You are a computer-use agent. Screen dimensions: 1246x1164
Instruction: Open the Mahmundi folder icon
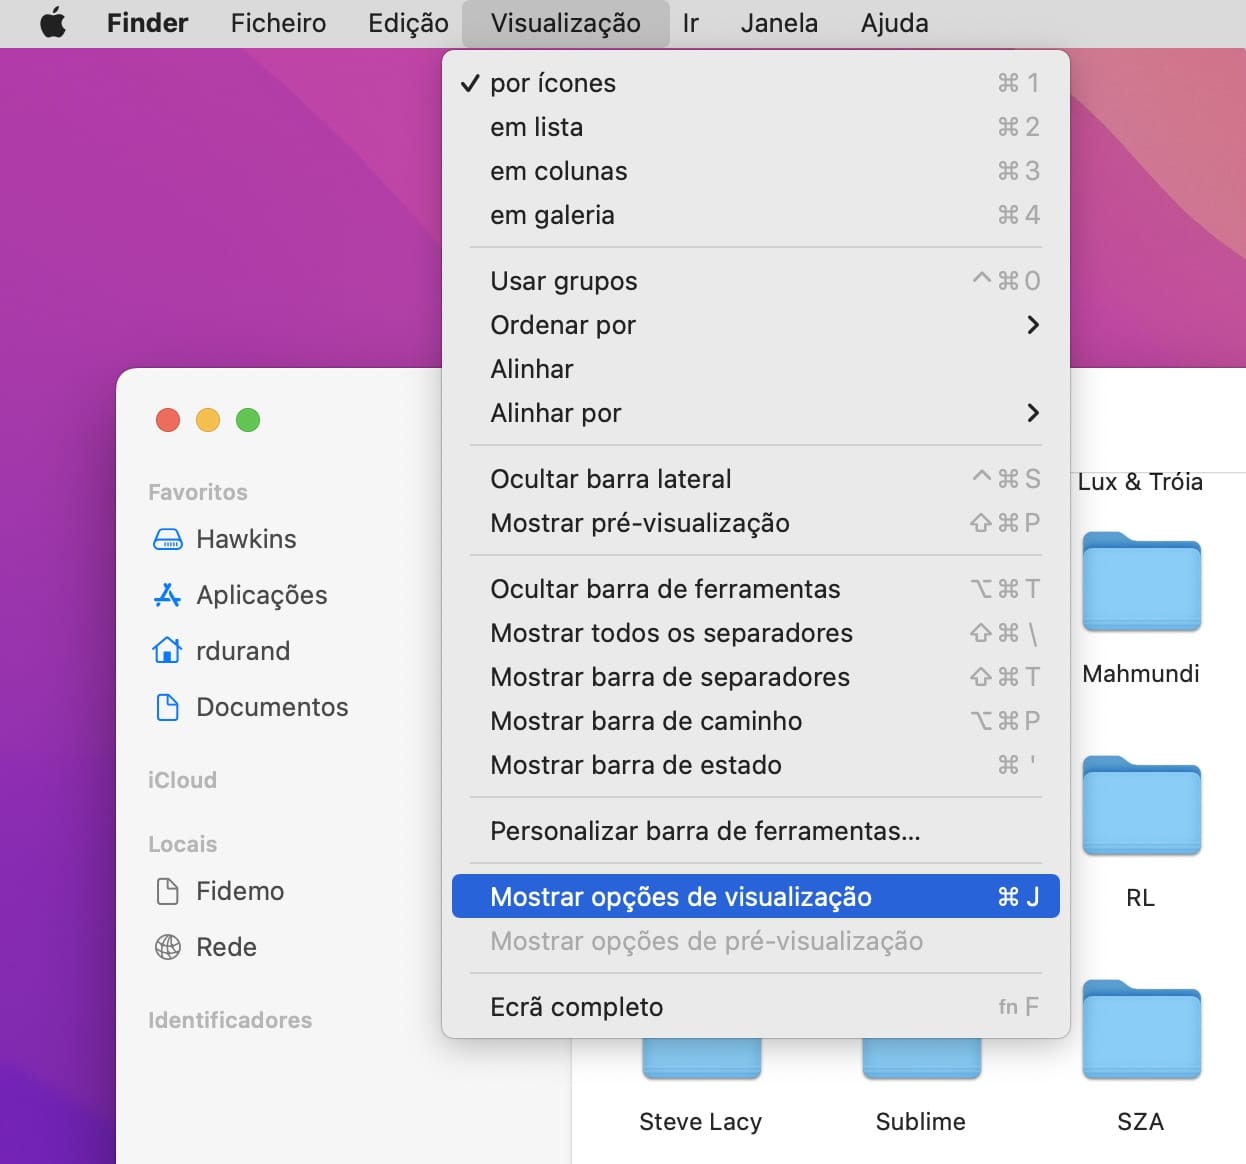pos(1141,583)
